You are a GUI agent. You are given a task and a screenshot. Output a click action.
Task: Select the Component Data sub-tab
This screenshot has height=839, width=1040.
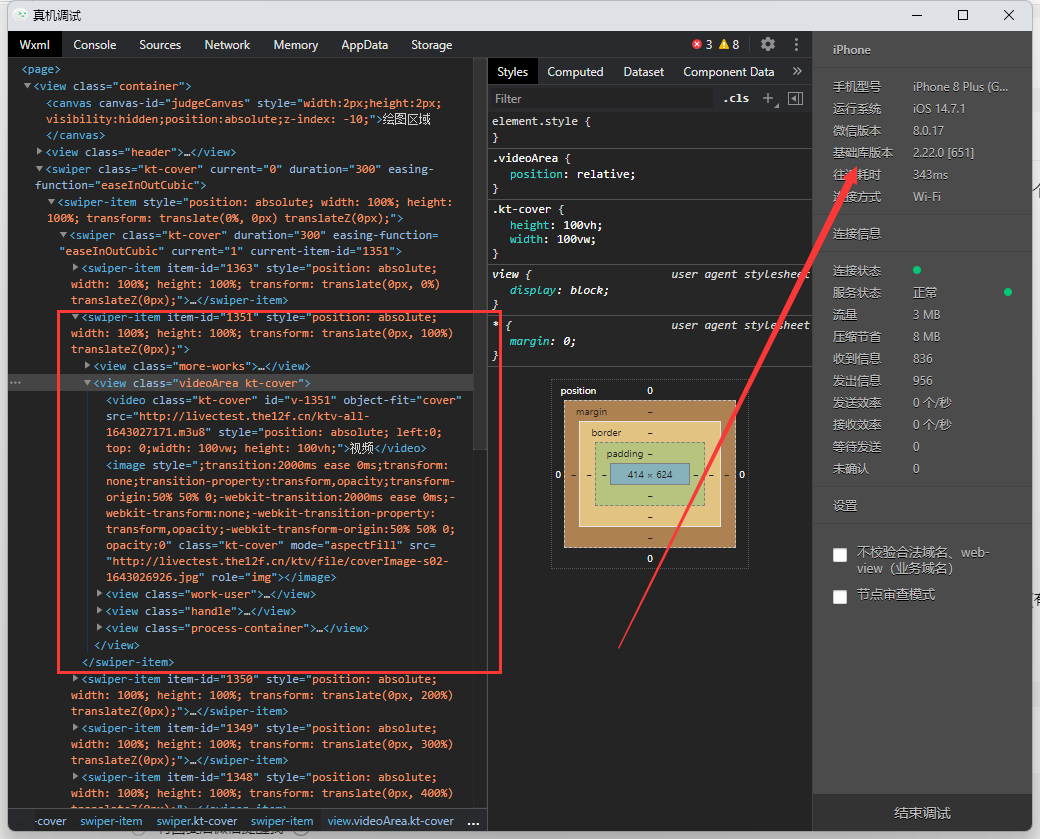pos(729,72)
